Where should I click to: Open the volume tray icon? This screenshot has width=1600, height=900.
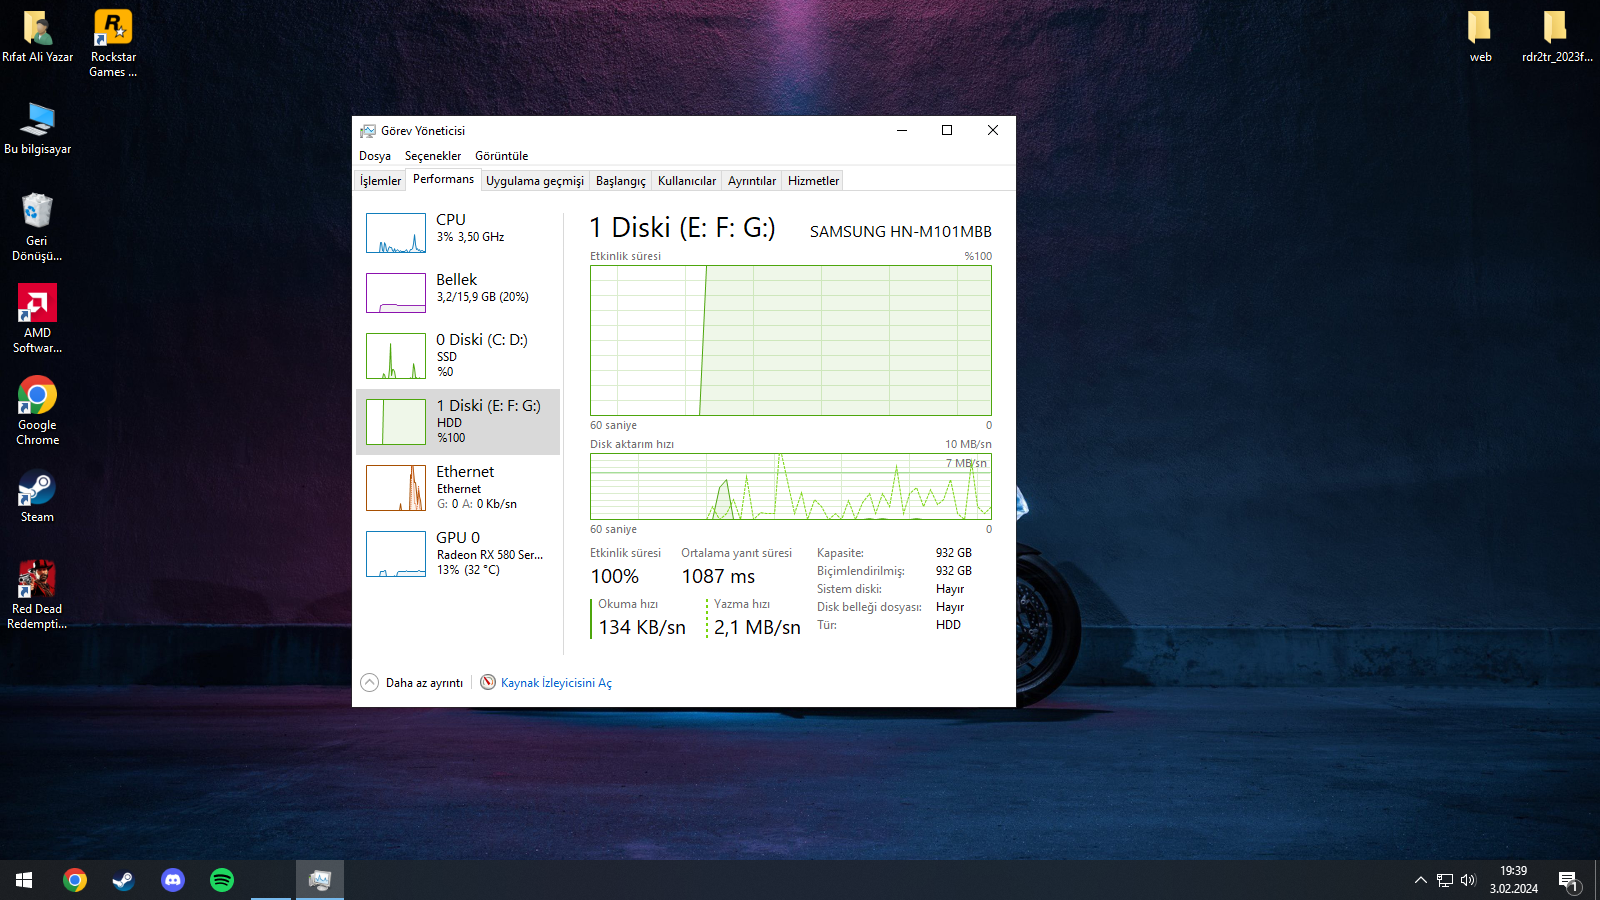(x=1468, y=880)
